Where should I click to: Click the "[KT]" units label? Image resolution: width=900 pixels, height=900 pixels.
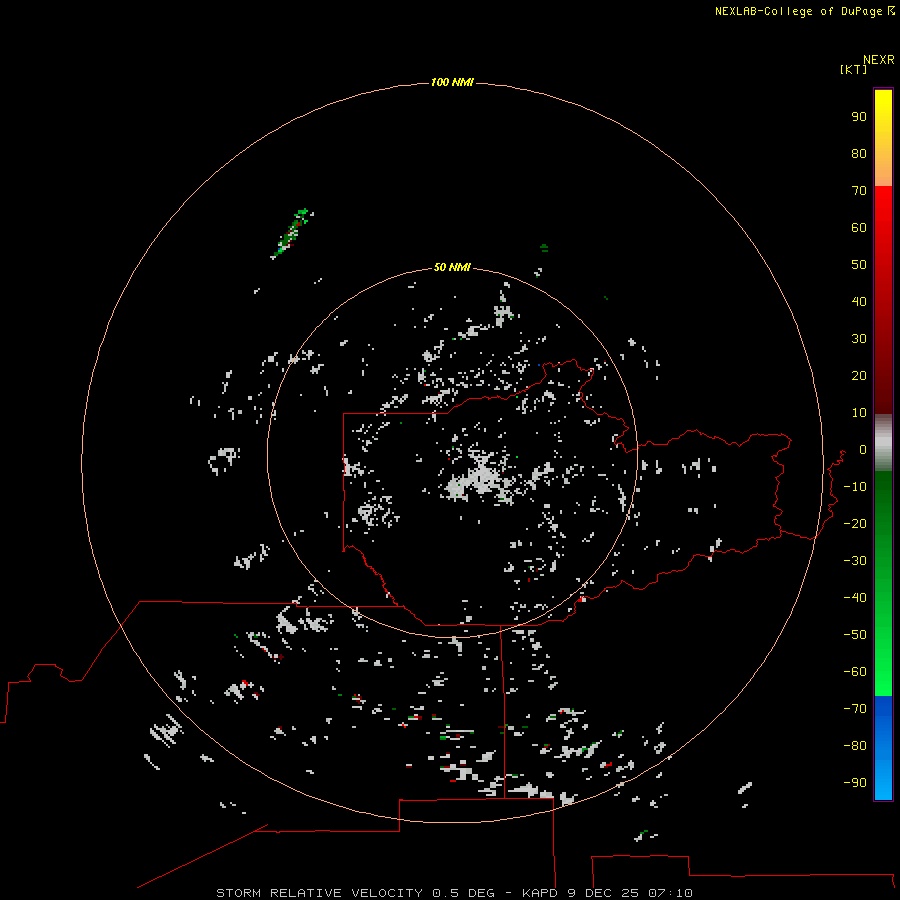tap(853, 70)
